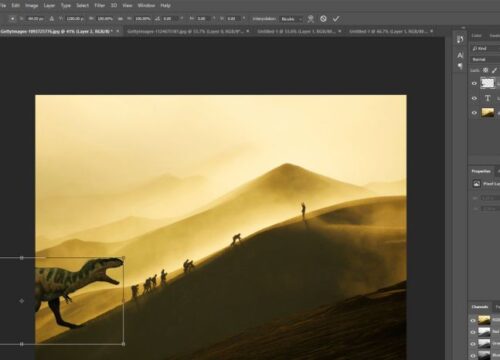Click the horizontal skew input field
The width and height of the screenshot is (500, 360).
[204, 19]
